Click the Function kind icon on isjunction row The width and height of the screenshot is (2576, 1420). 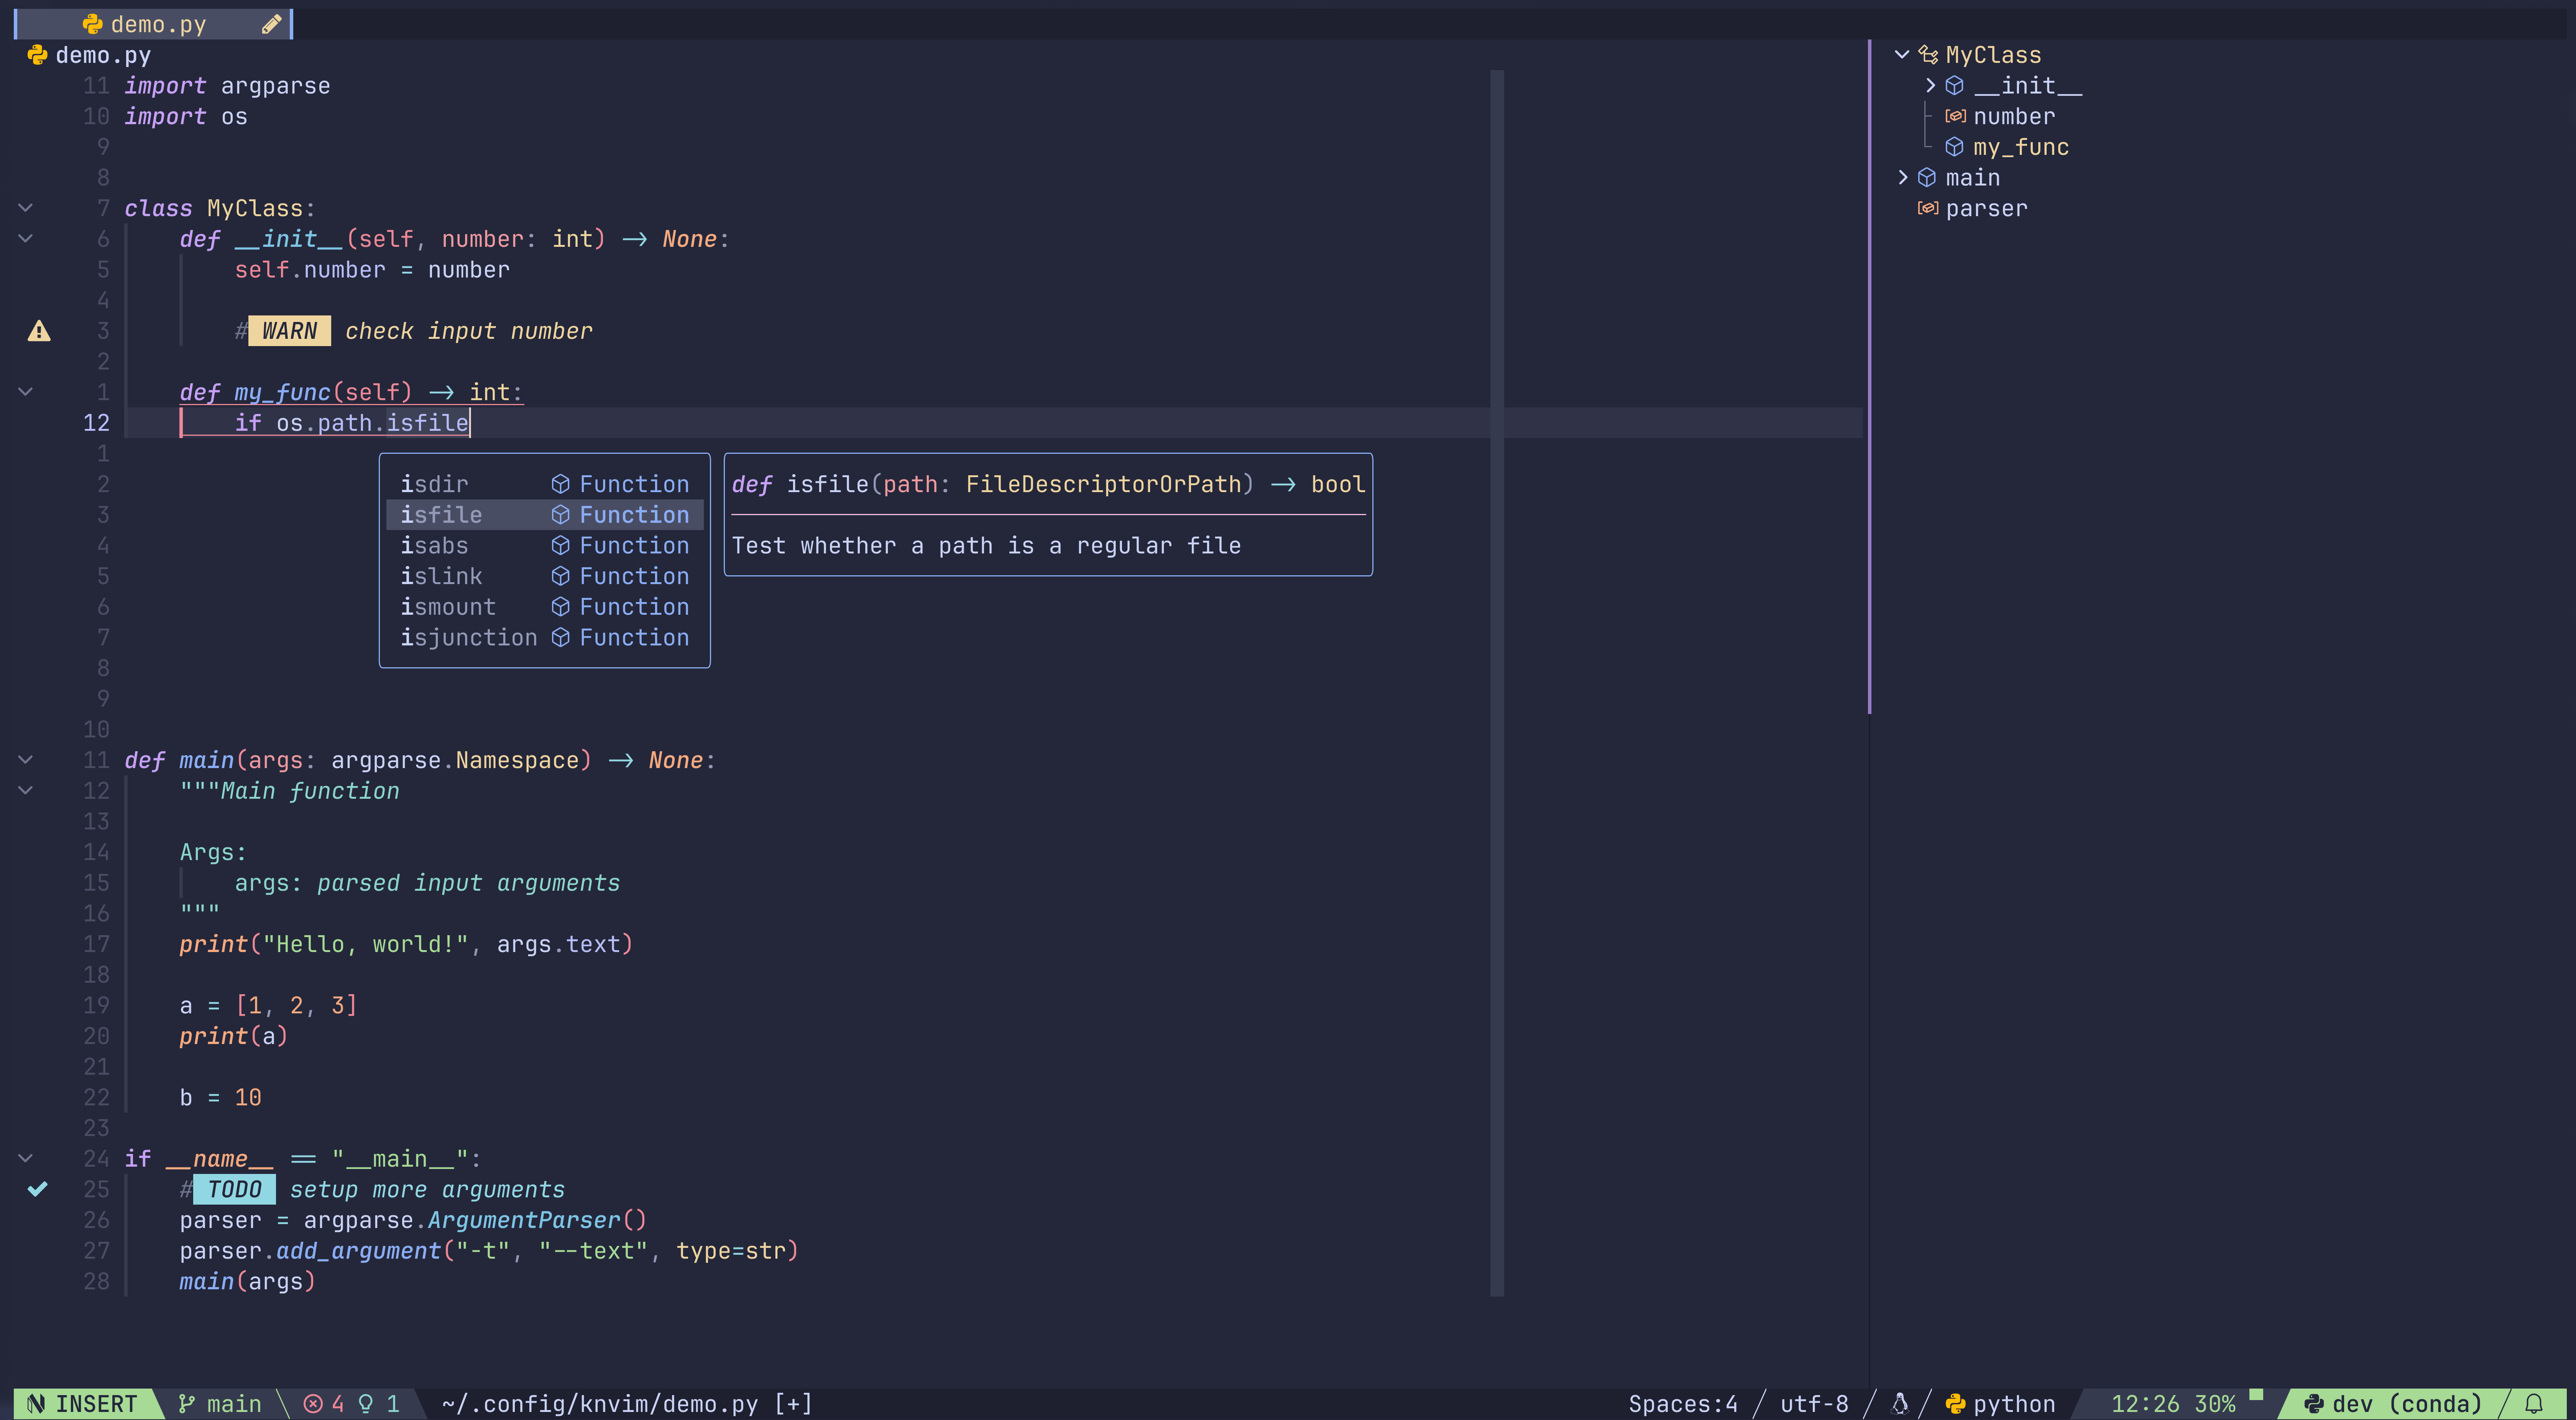561,637
